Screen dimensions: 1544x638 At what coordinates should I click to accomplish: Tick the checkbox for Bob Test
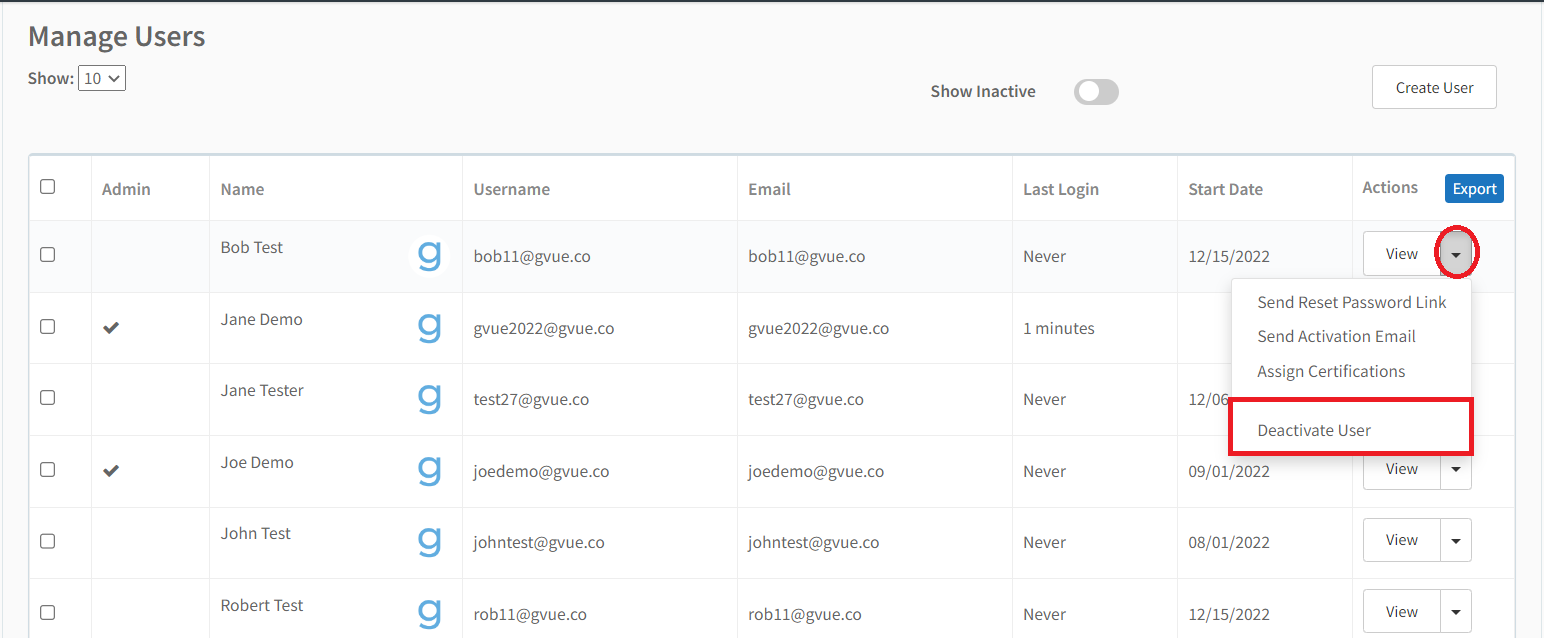coord(47,255)
